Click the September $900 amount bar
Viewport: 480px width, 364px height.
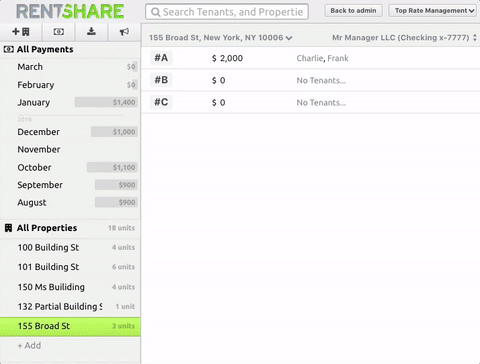[x=116, y=185]
